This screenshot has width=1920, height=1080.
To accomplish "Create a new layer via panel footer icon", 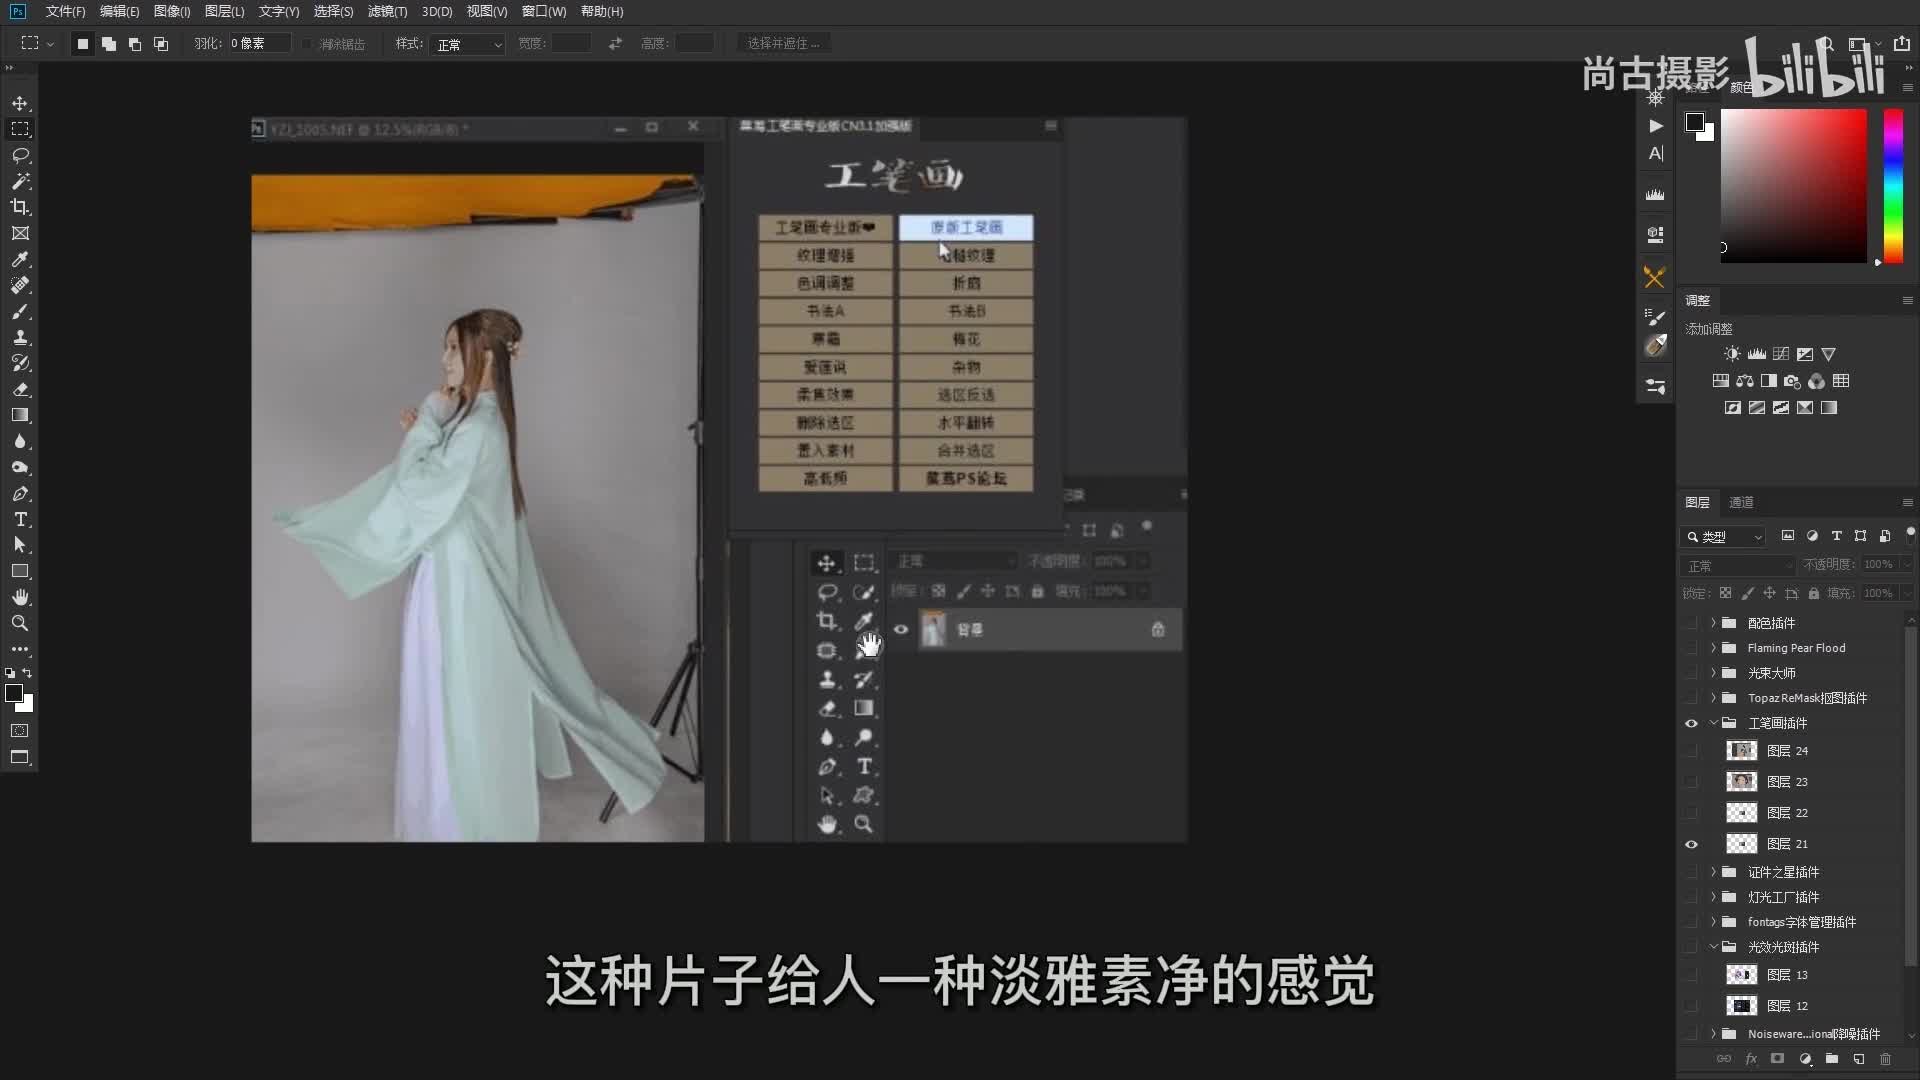I will point(1858,1059).
